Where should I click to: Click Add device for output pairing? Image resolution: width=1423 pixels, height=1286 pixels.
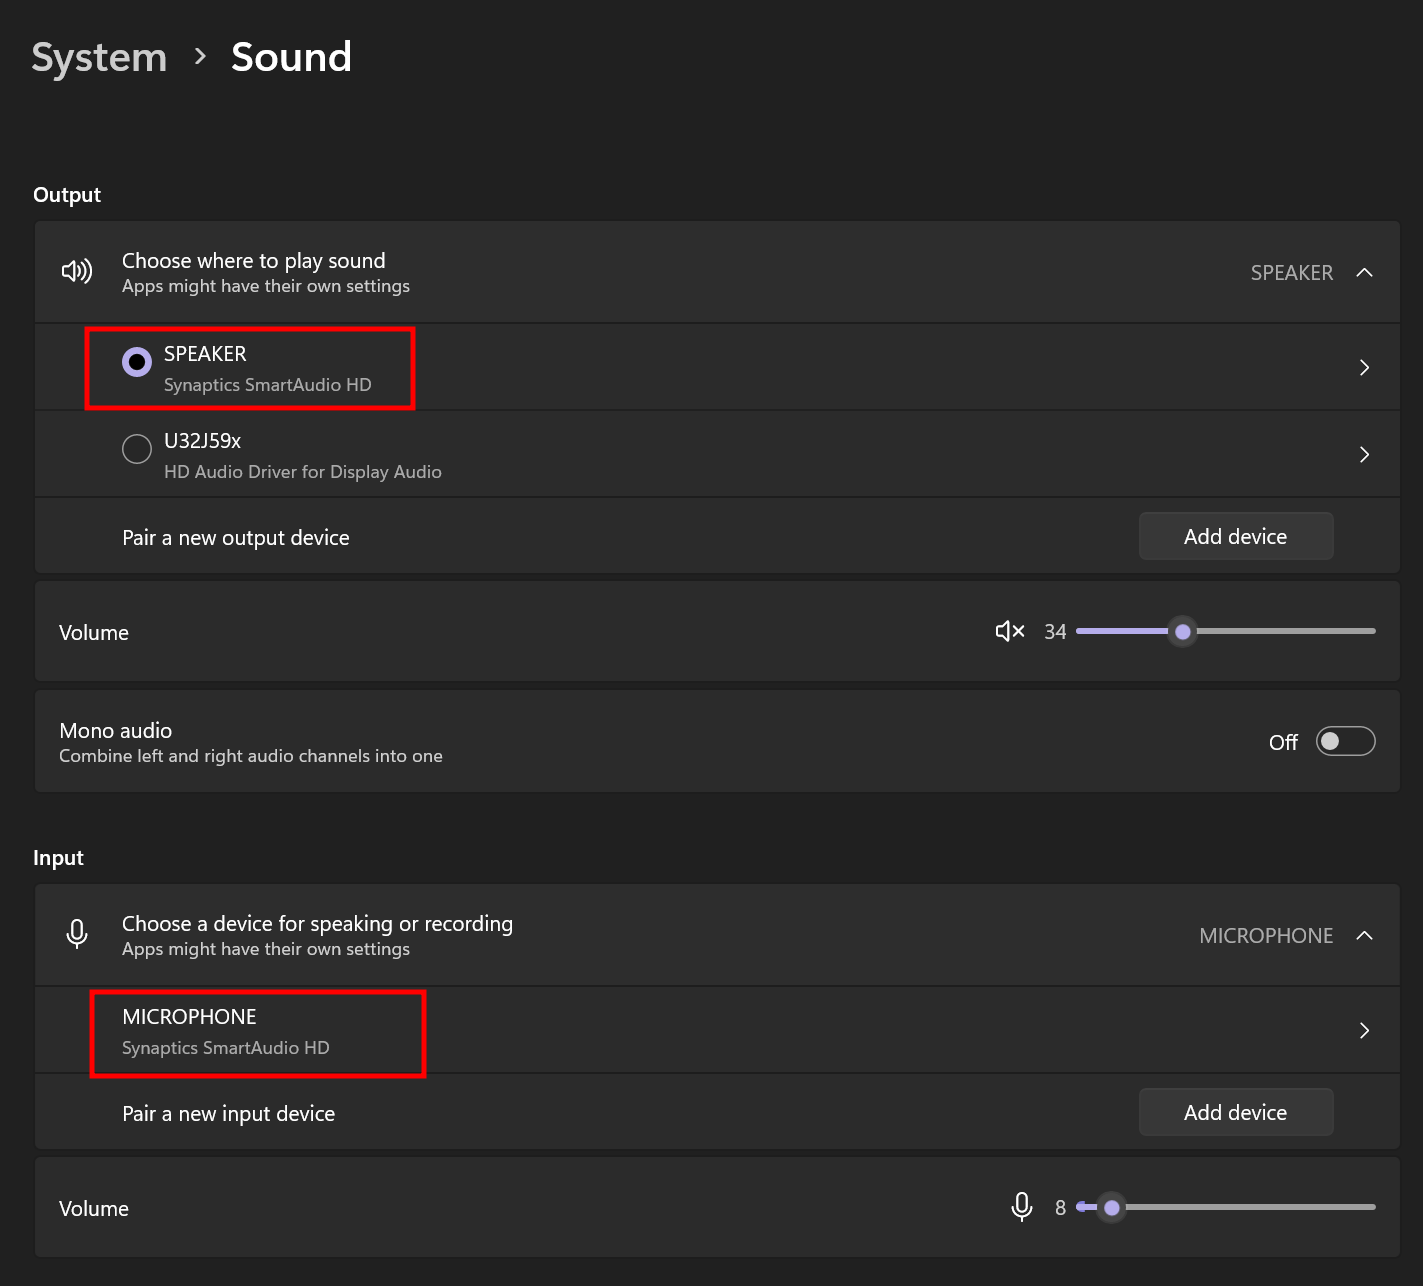(x=1235, y=536)
